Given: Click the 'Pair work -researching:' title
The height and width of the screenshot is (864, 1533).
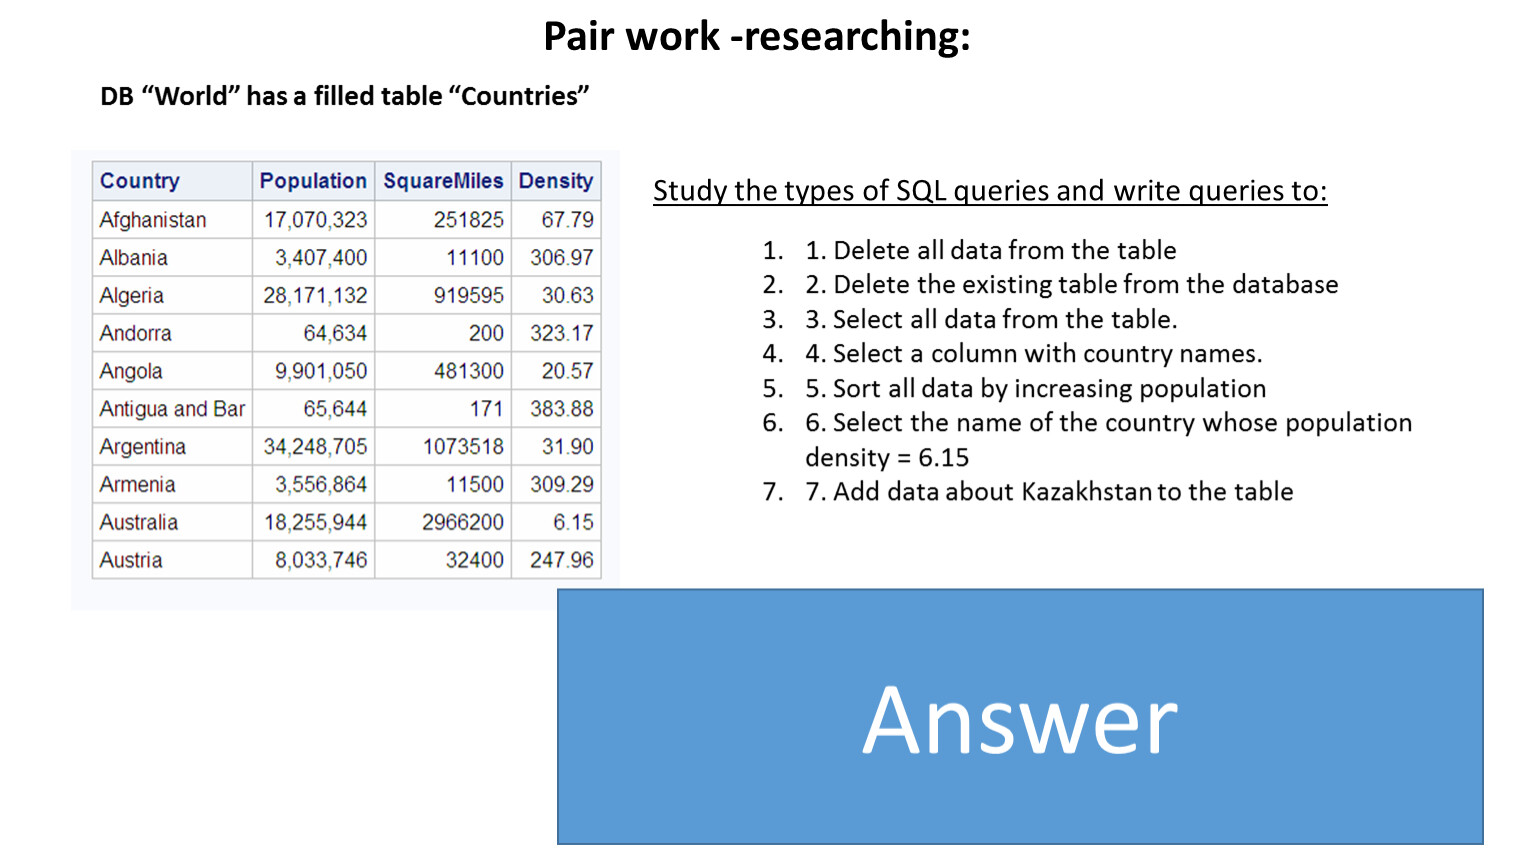Looking at the screenshot, I should pos(757,36).
